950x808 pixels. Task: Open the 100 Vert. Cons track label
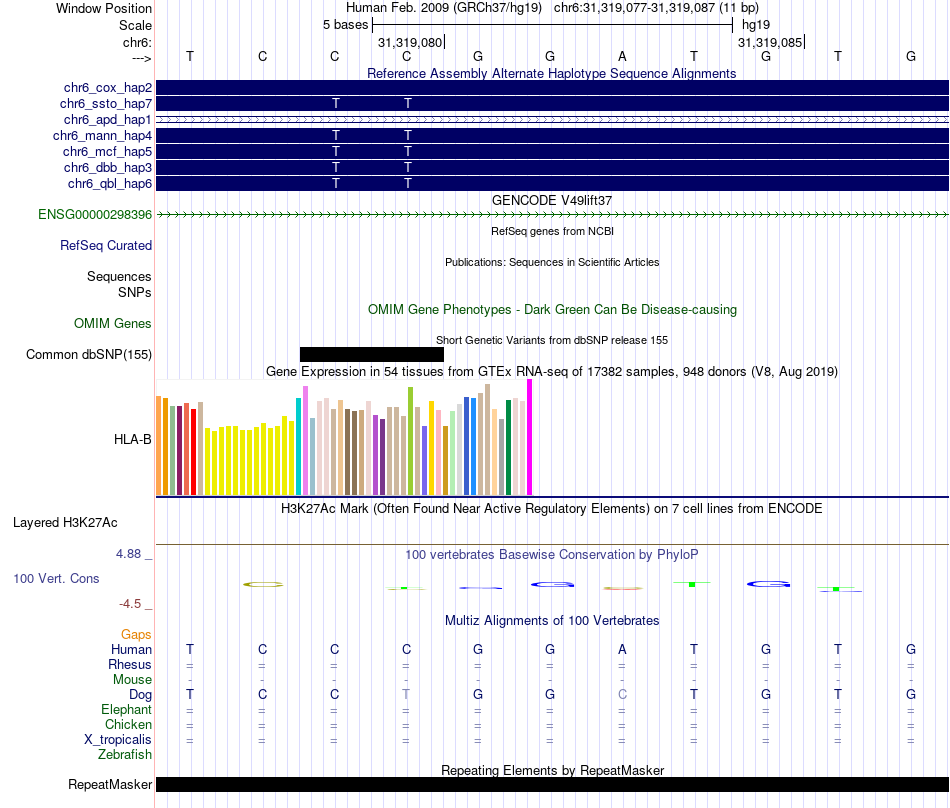(x=56, y=578)
